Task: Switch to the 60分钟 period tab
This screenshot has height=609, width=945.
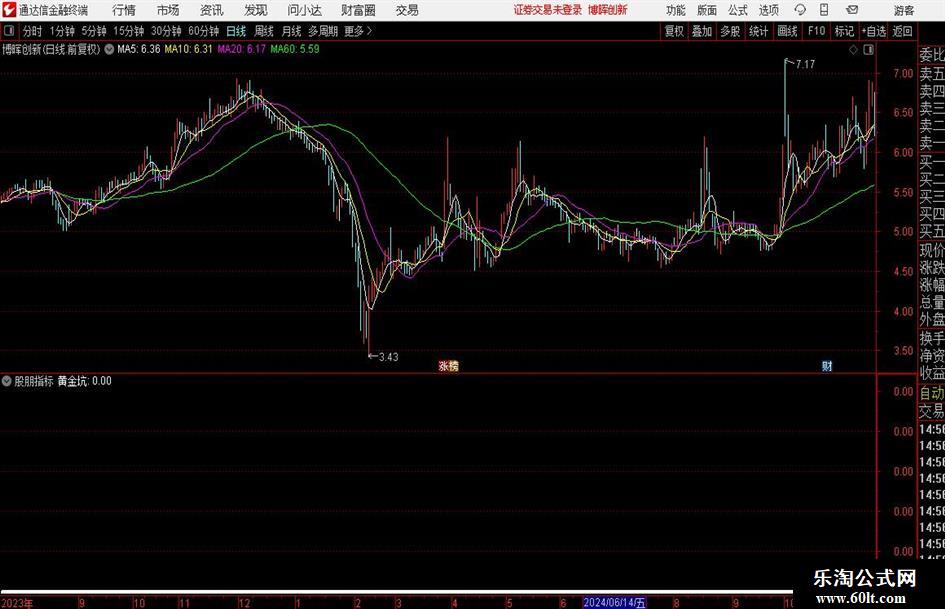Action: point(204,31)
